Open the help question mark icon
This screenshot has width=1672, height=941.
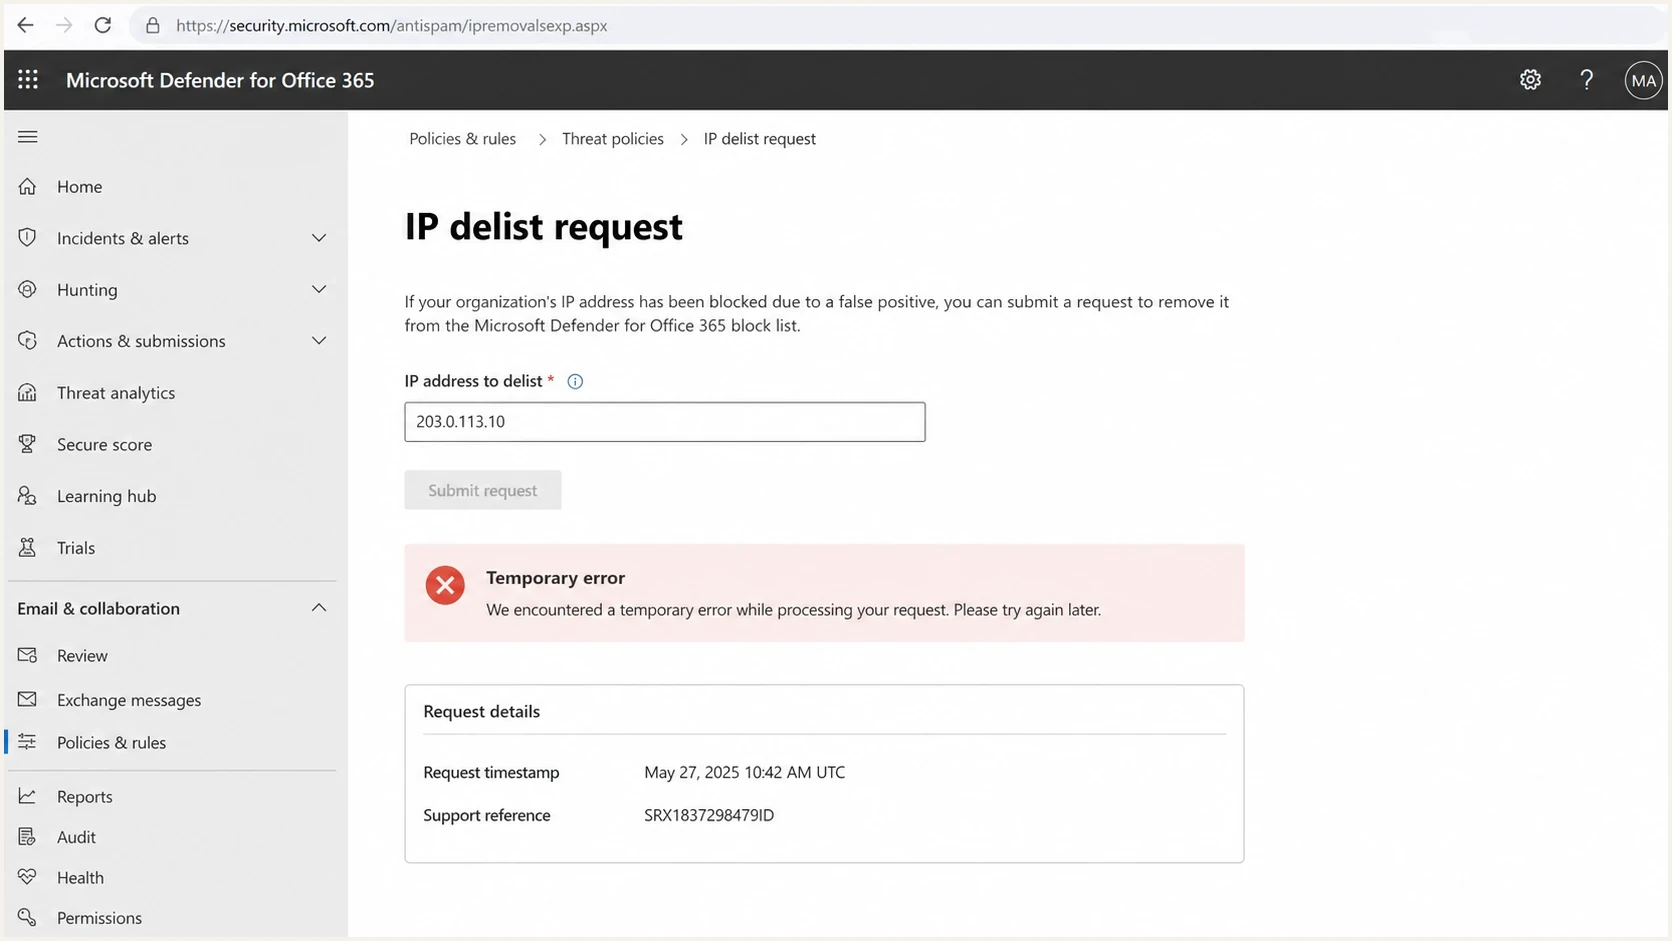click(x=1587, y=80)
